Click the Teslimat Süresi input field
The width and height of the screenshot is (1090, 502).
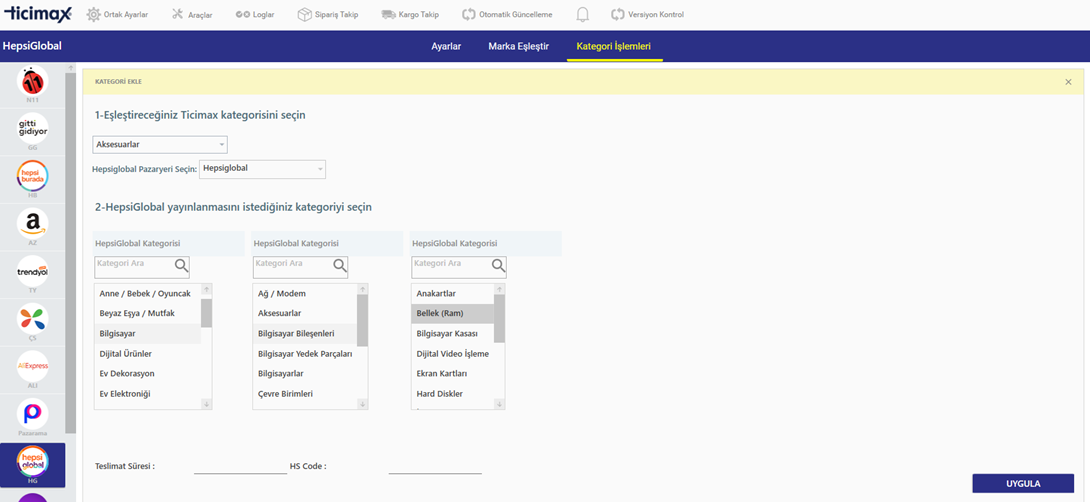click(x=241, y=466)
